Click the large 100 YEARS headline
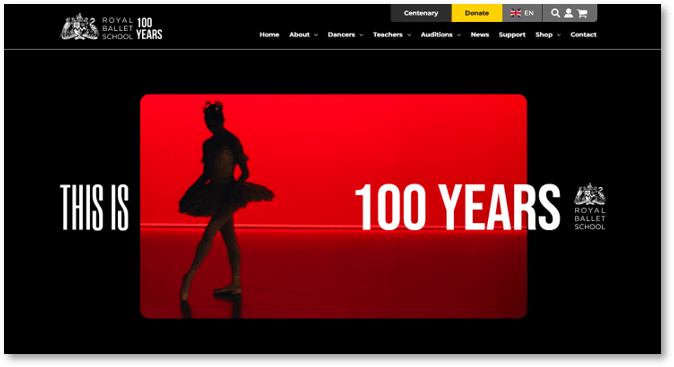 (x=457, y=207)
